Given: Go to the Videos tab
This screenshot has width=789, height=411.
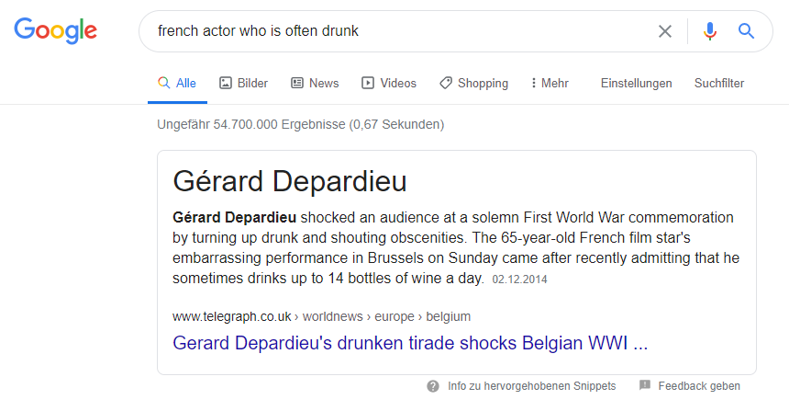Looking at the screenshot, I should (x=389, y=83).
